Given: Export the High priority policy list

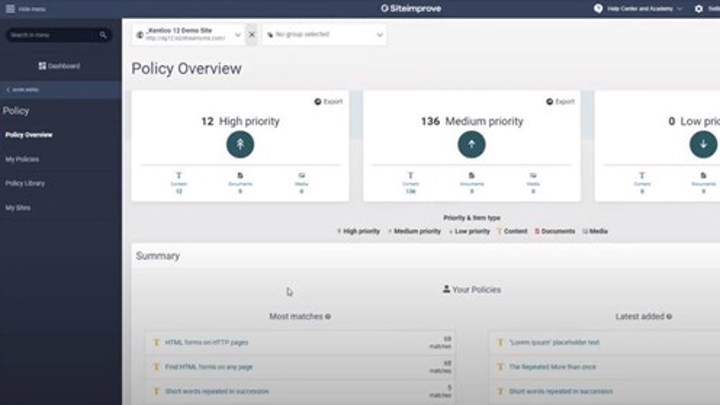Looking at the screenshot, I should tap(328, 101).
